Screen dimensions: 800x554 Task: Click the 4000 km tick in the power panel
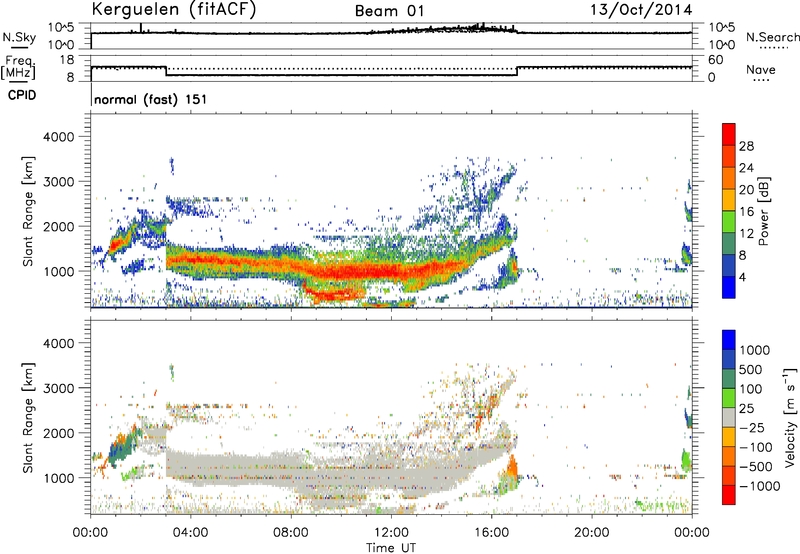coord(58,137)
